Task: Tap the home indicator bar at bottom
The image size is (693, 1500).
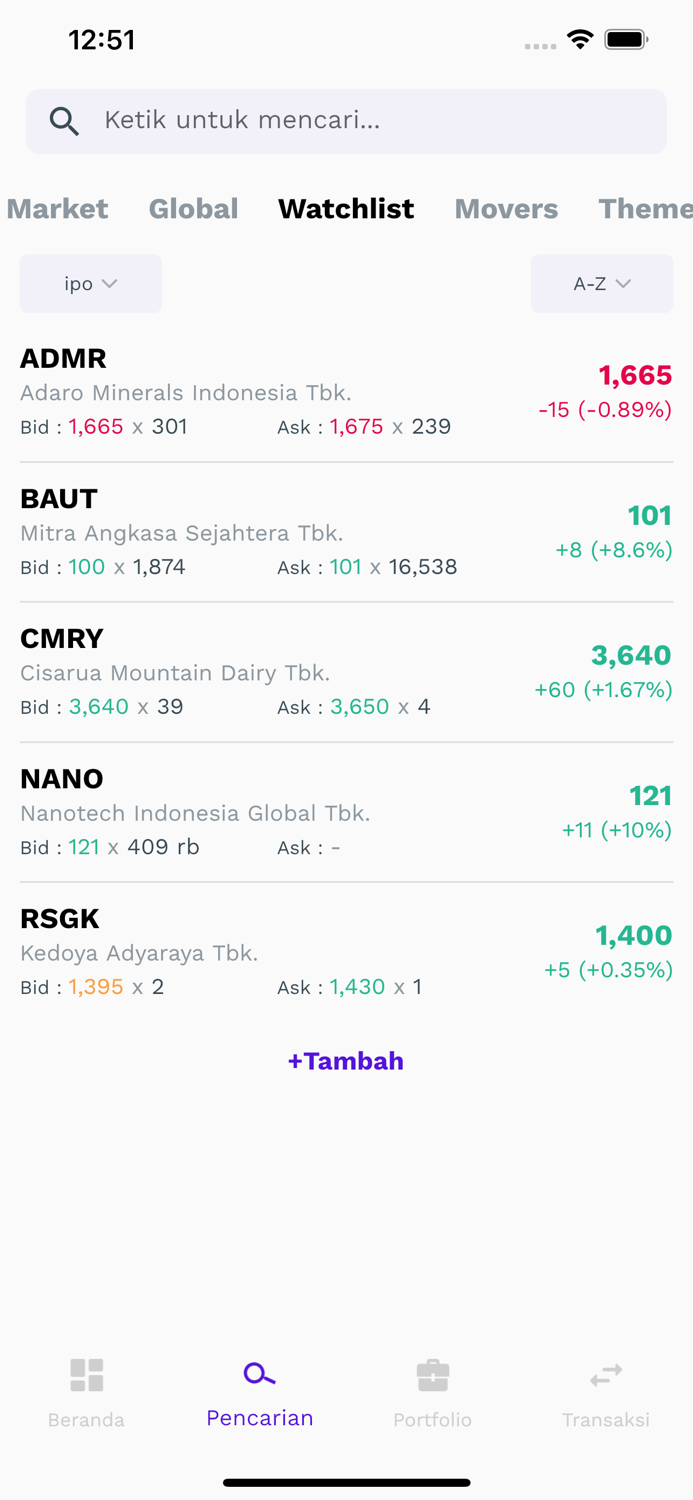Action: pos(346,1483)
